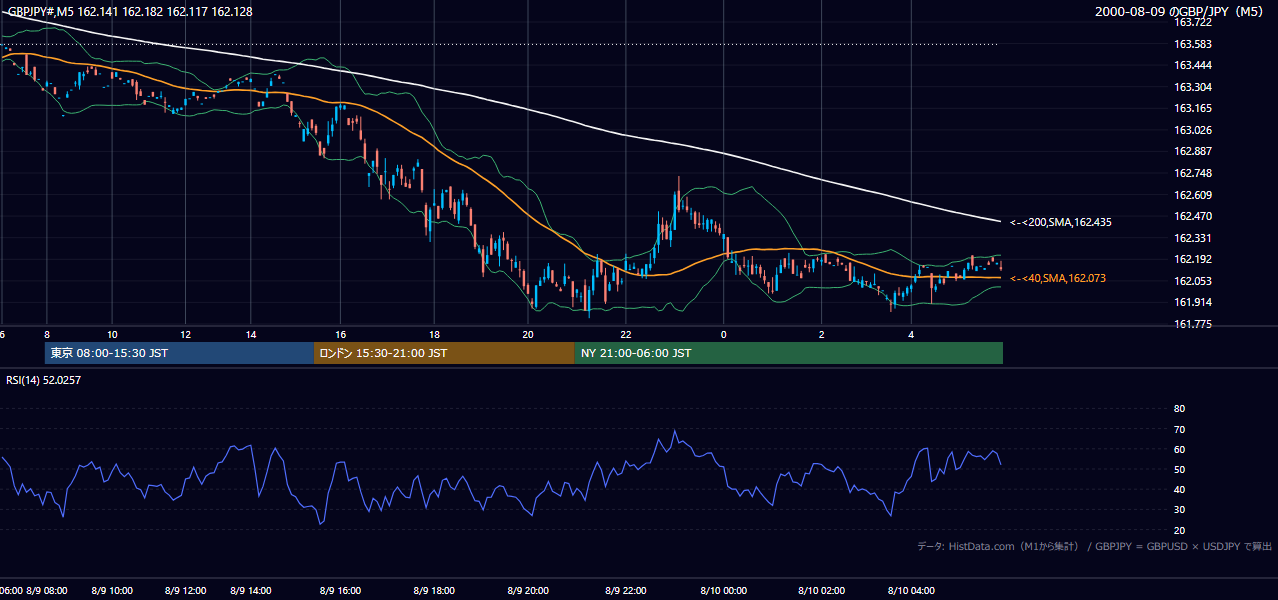Click the 8/9 10:00 date axis label
1278x600 pixels.
[x=111, y=591]
